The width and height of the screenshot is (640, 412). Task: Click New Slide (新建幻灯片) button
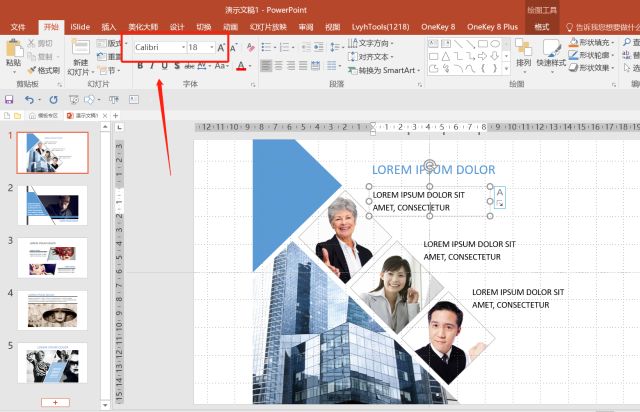tap(80, 57)
